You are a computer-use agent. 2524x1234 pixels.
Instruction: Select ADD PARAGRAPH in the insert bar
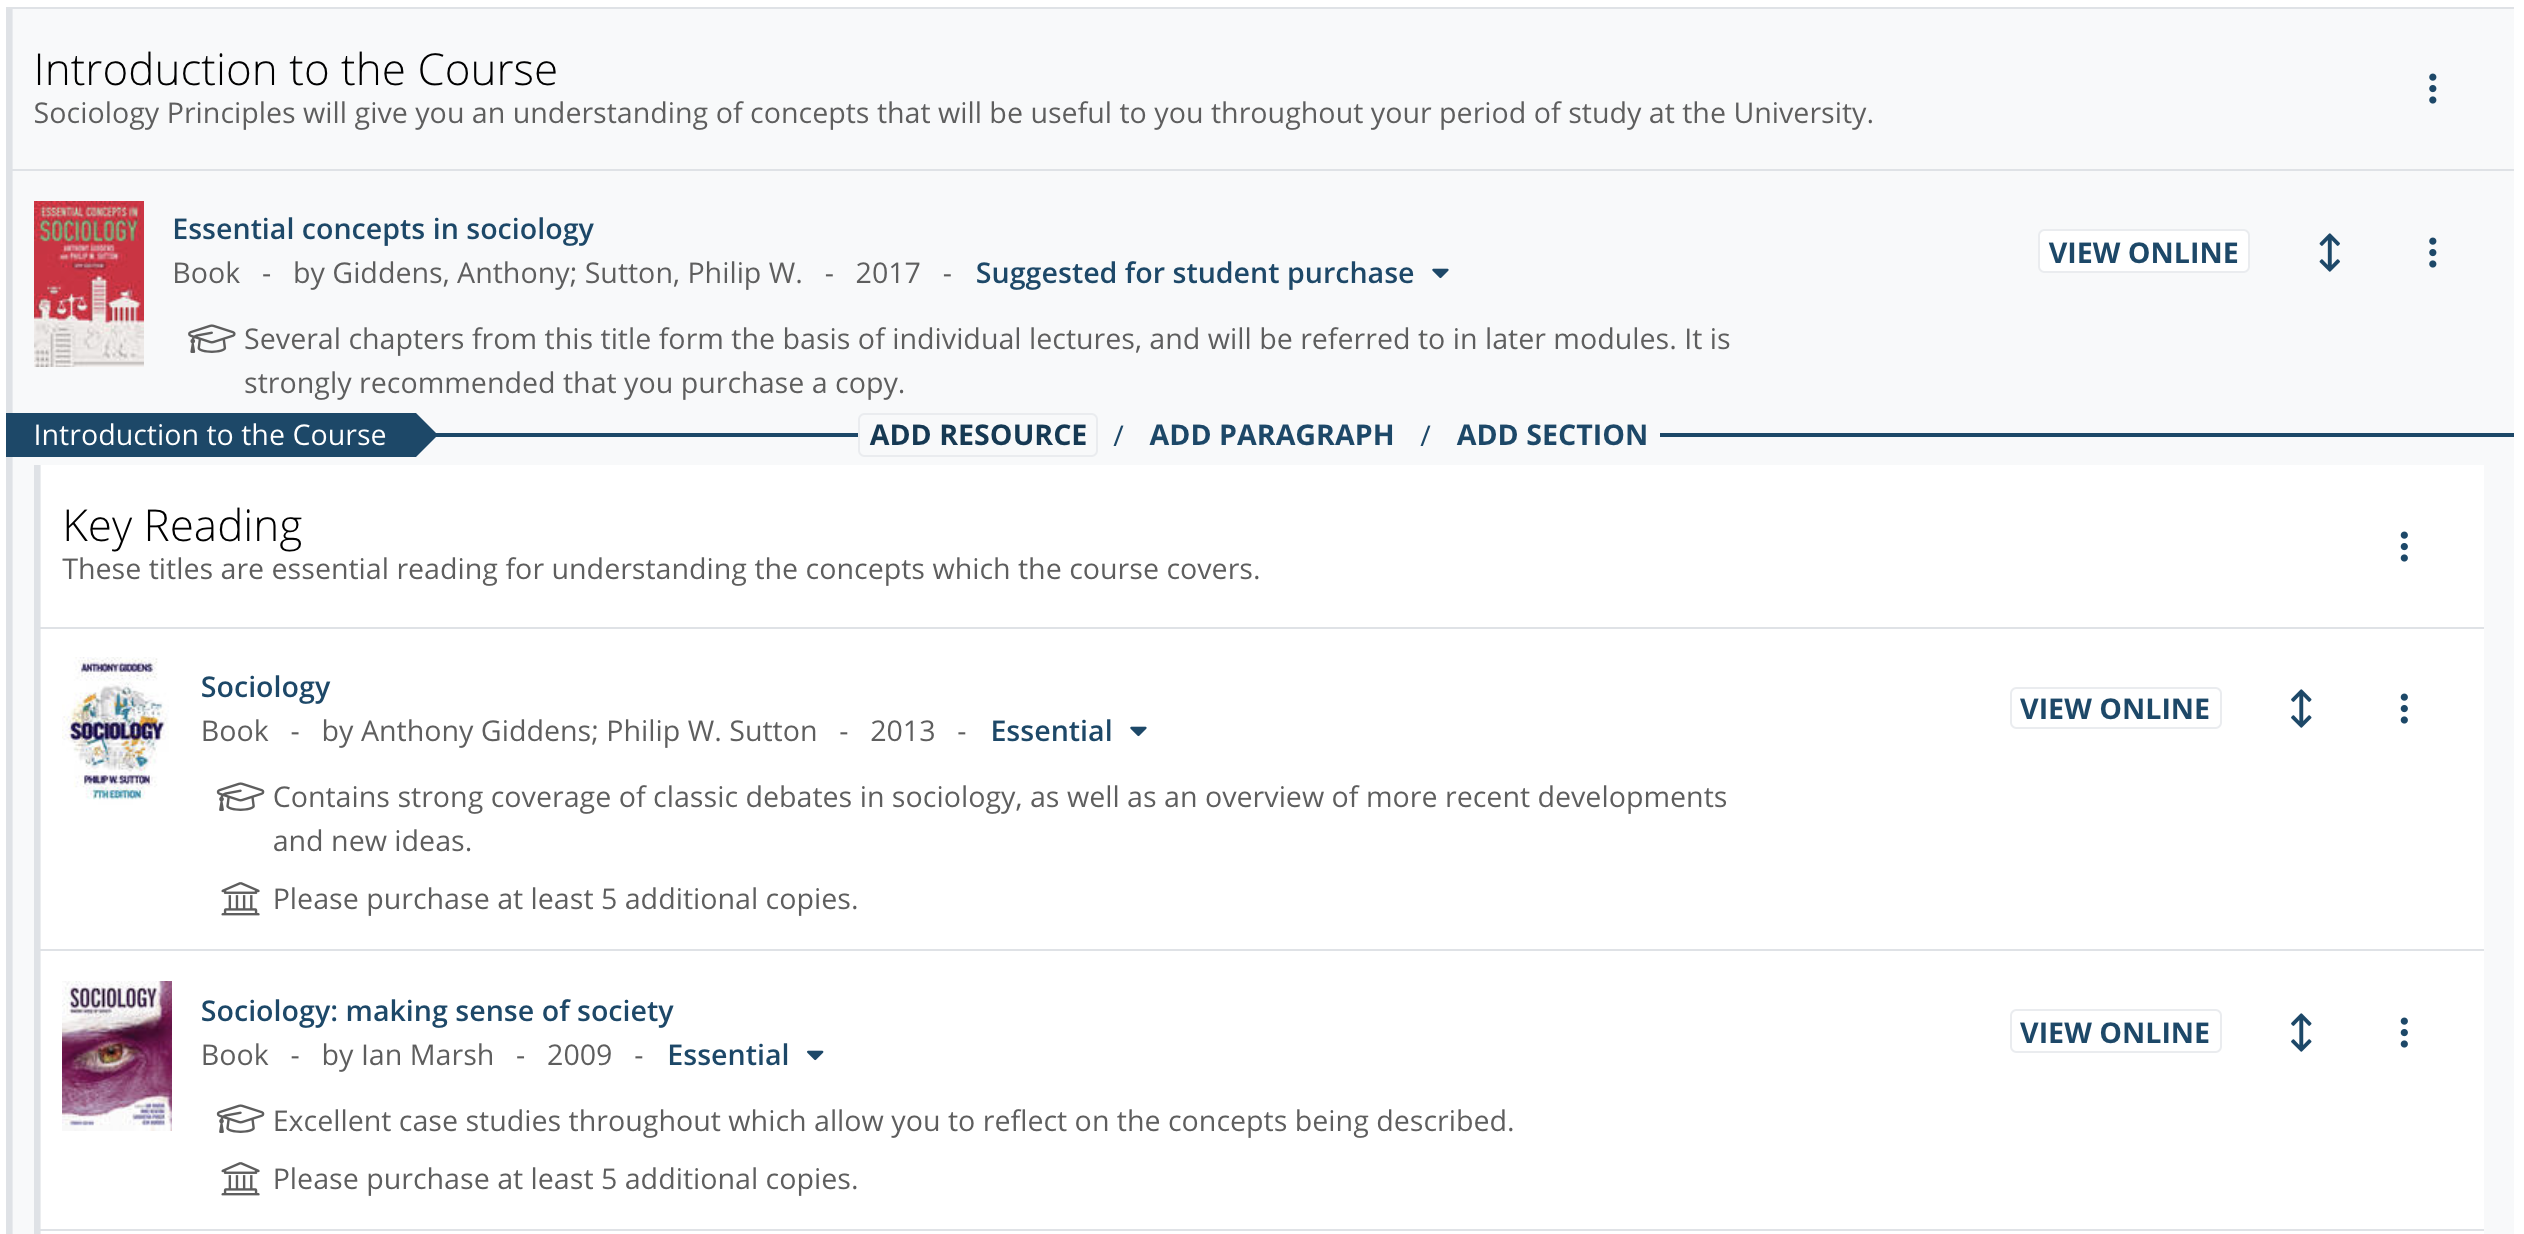coord(1271,435)
